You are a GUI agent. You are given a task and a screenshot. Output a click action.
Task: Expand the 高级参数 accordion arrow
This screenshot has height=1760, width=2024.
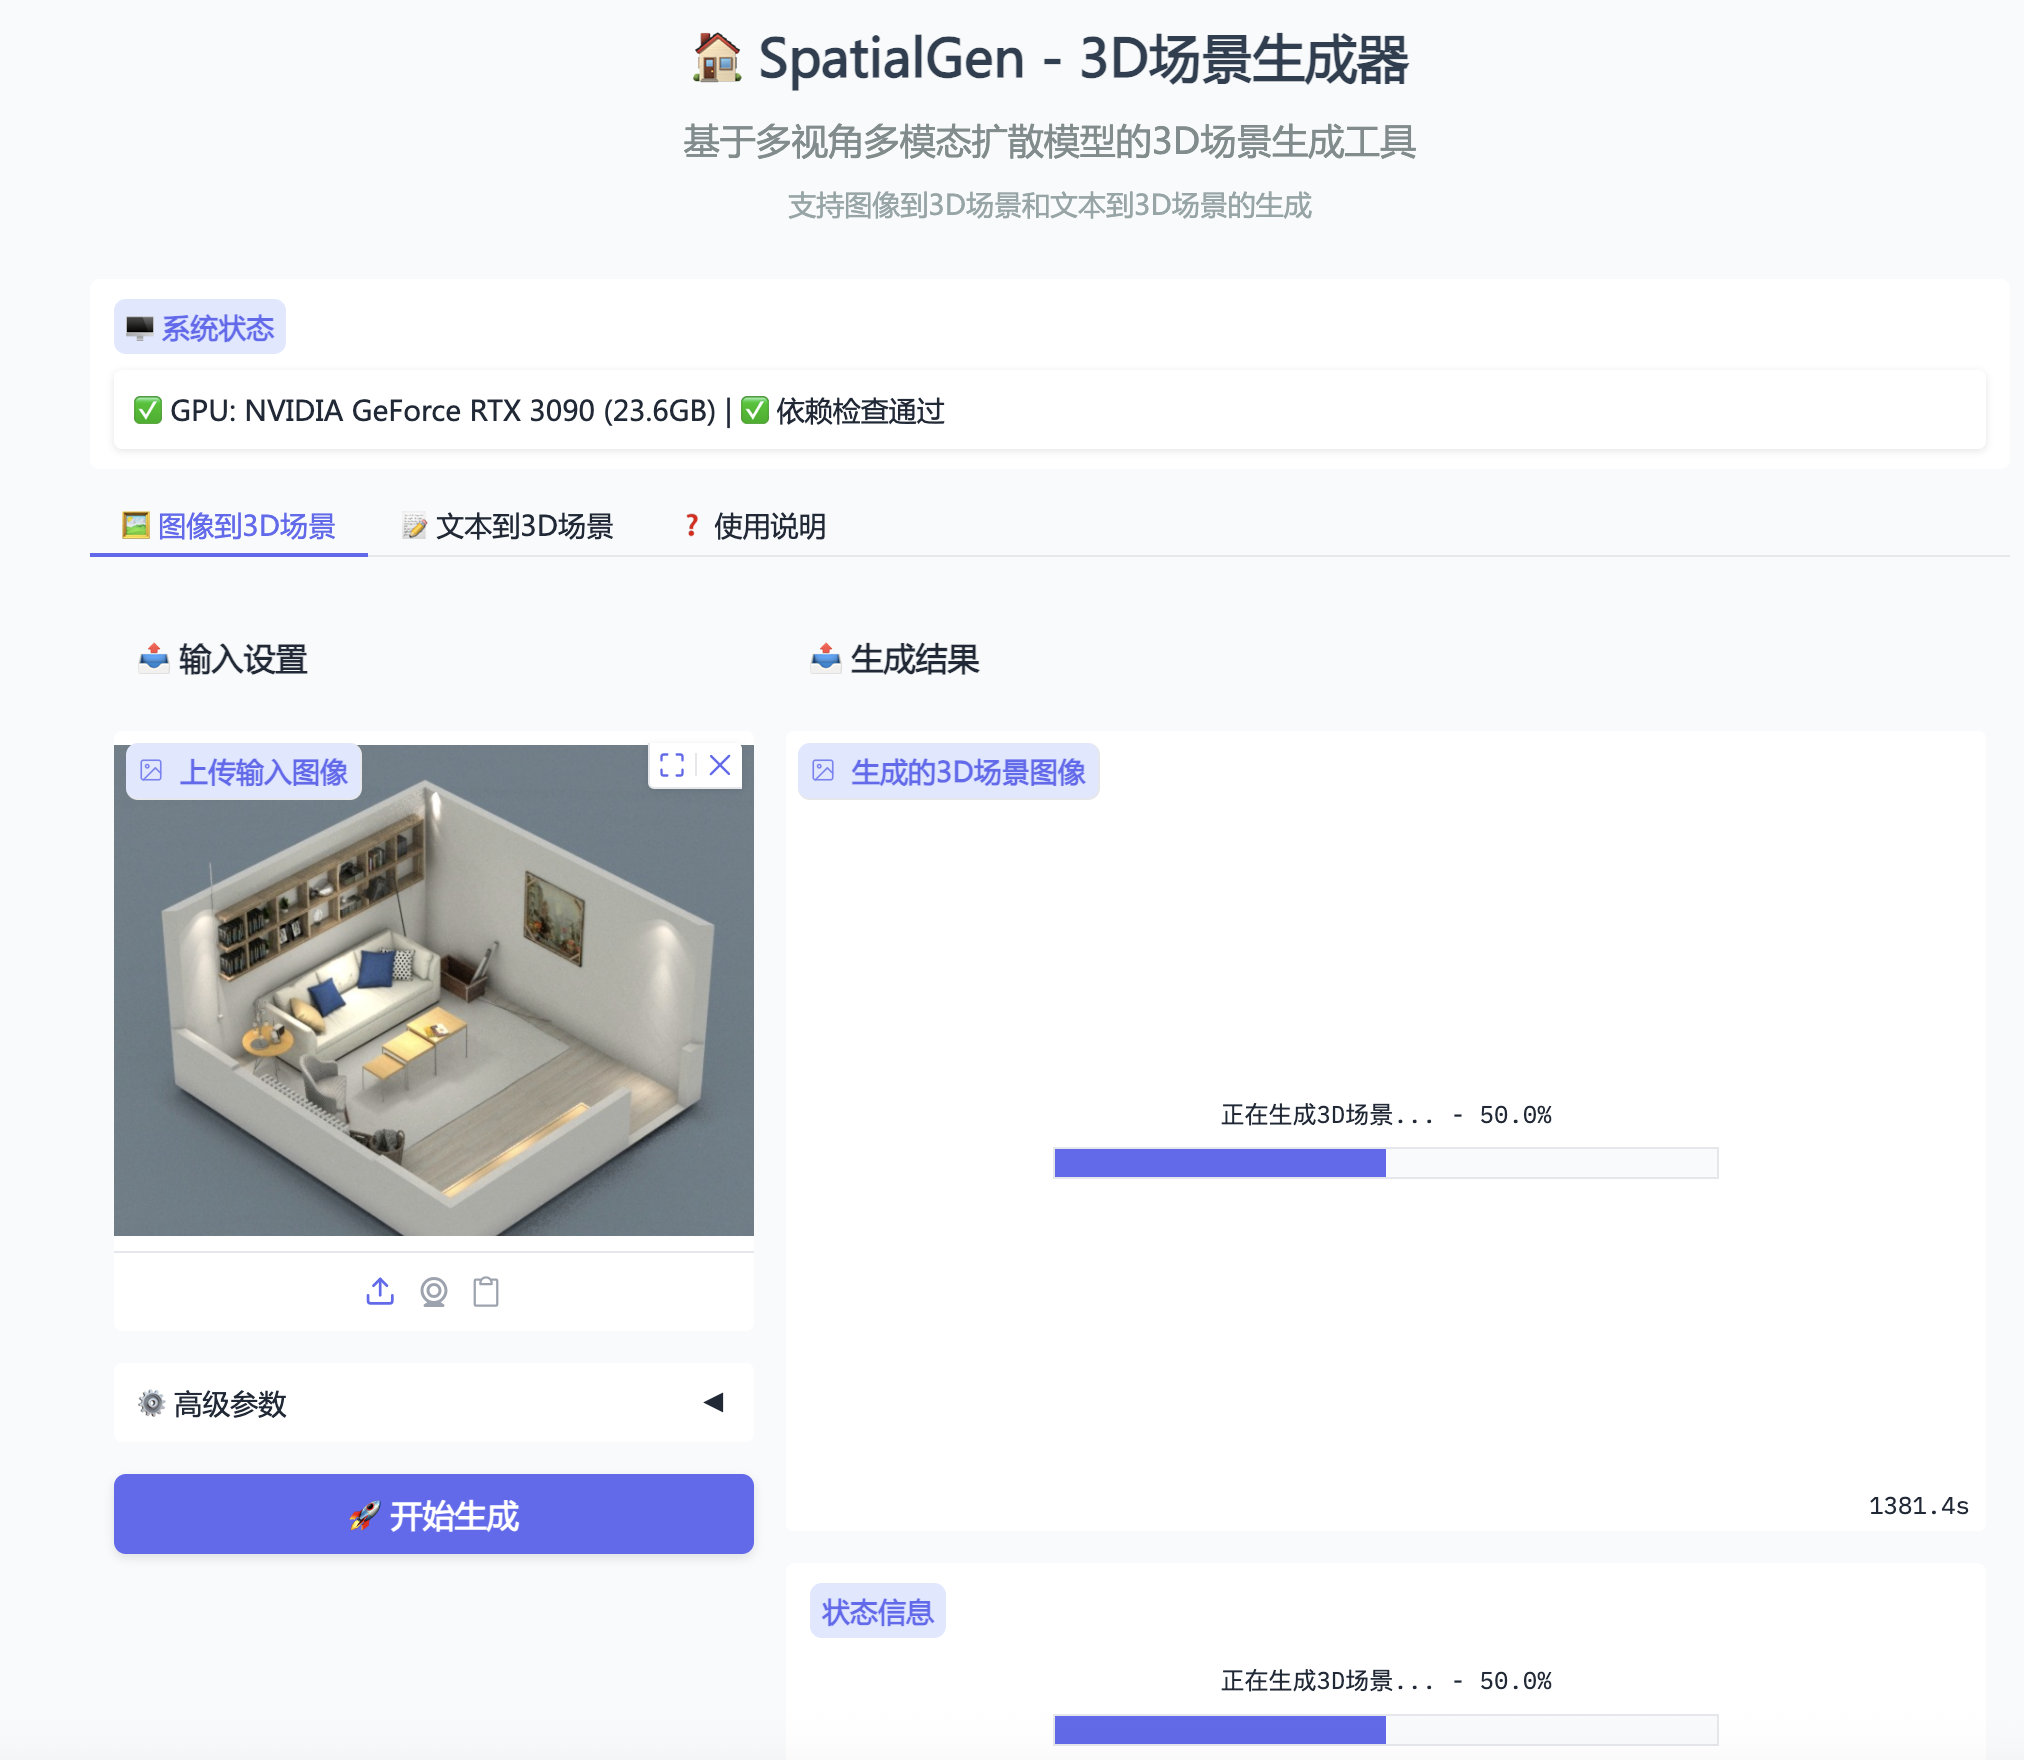[713, 1403]
